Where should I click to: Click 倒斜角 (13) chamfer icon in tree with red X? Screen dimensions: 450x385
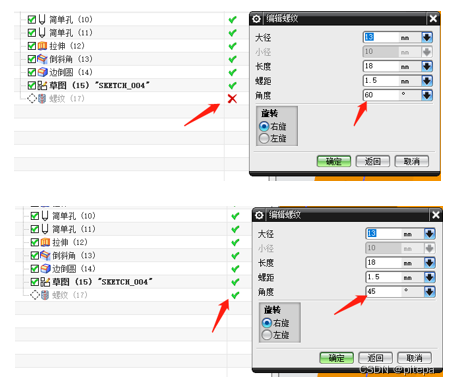[x=42, y=59]
